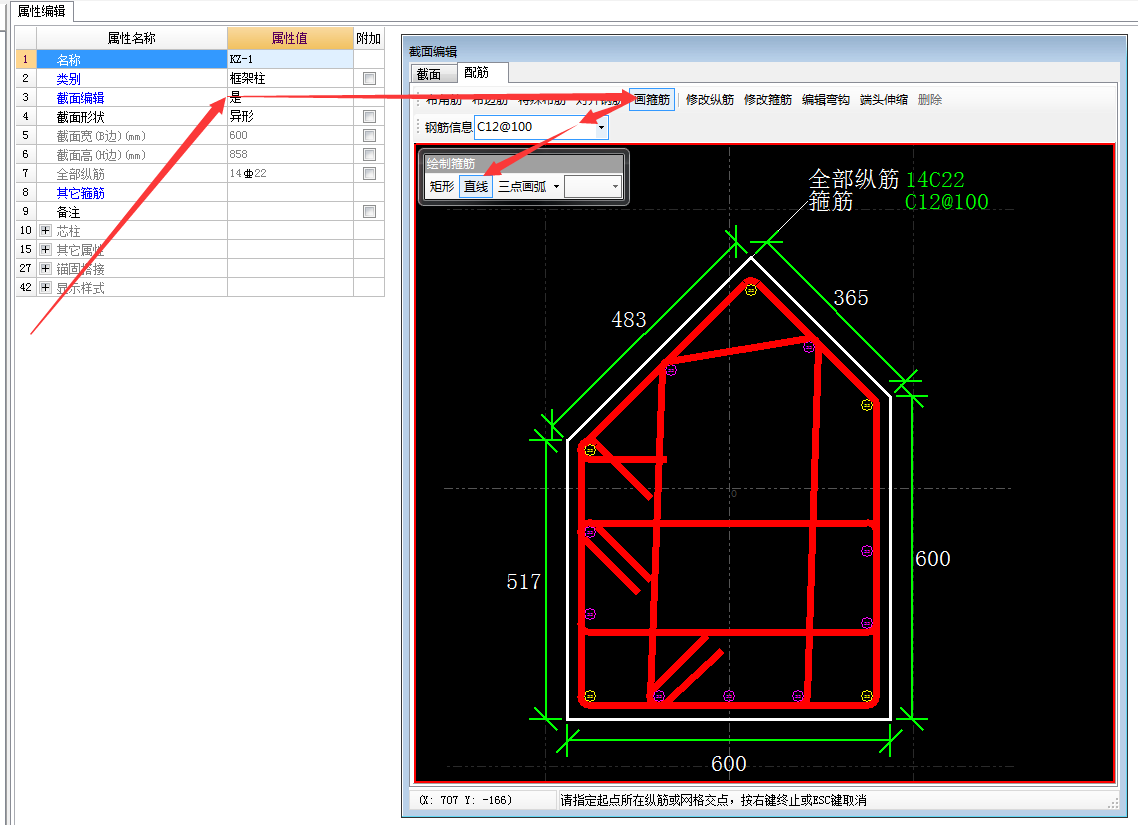Click the status bar prompt message
The width and height of the screenshot is (1138, 825).
point(713,800)
